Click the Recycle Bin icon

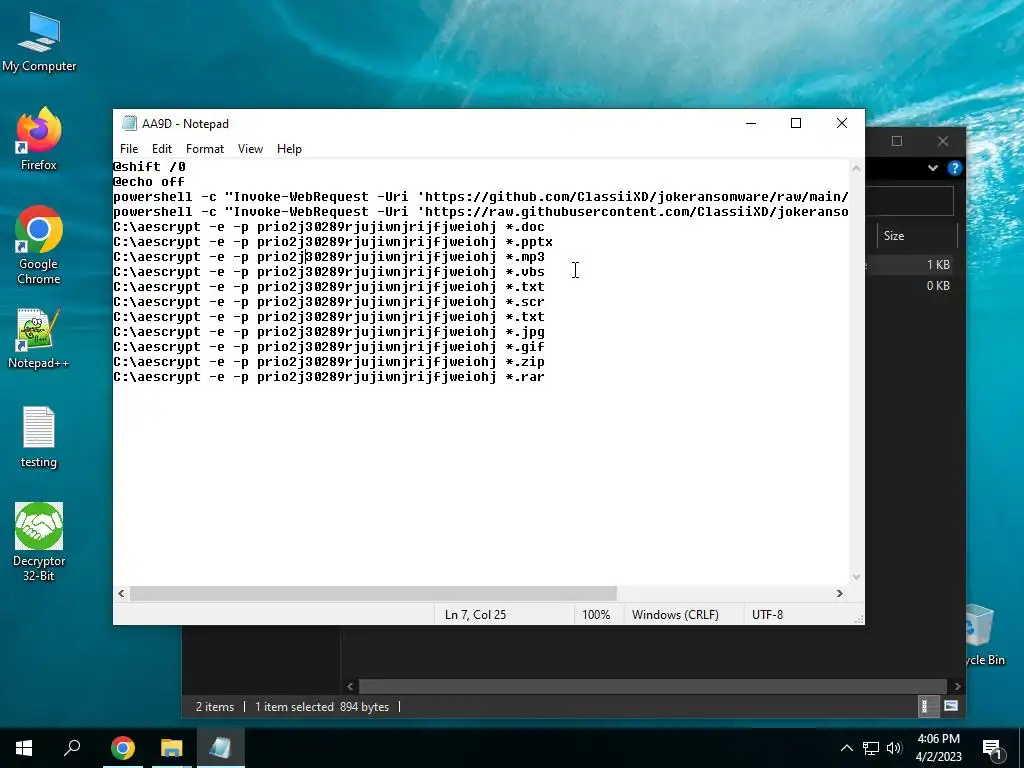(983, 635)
